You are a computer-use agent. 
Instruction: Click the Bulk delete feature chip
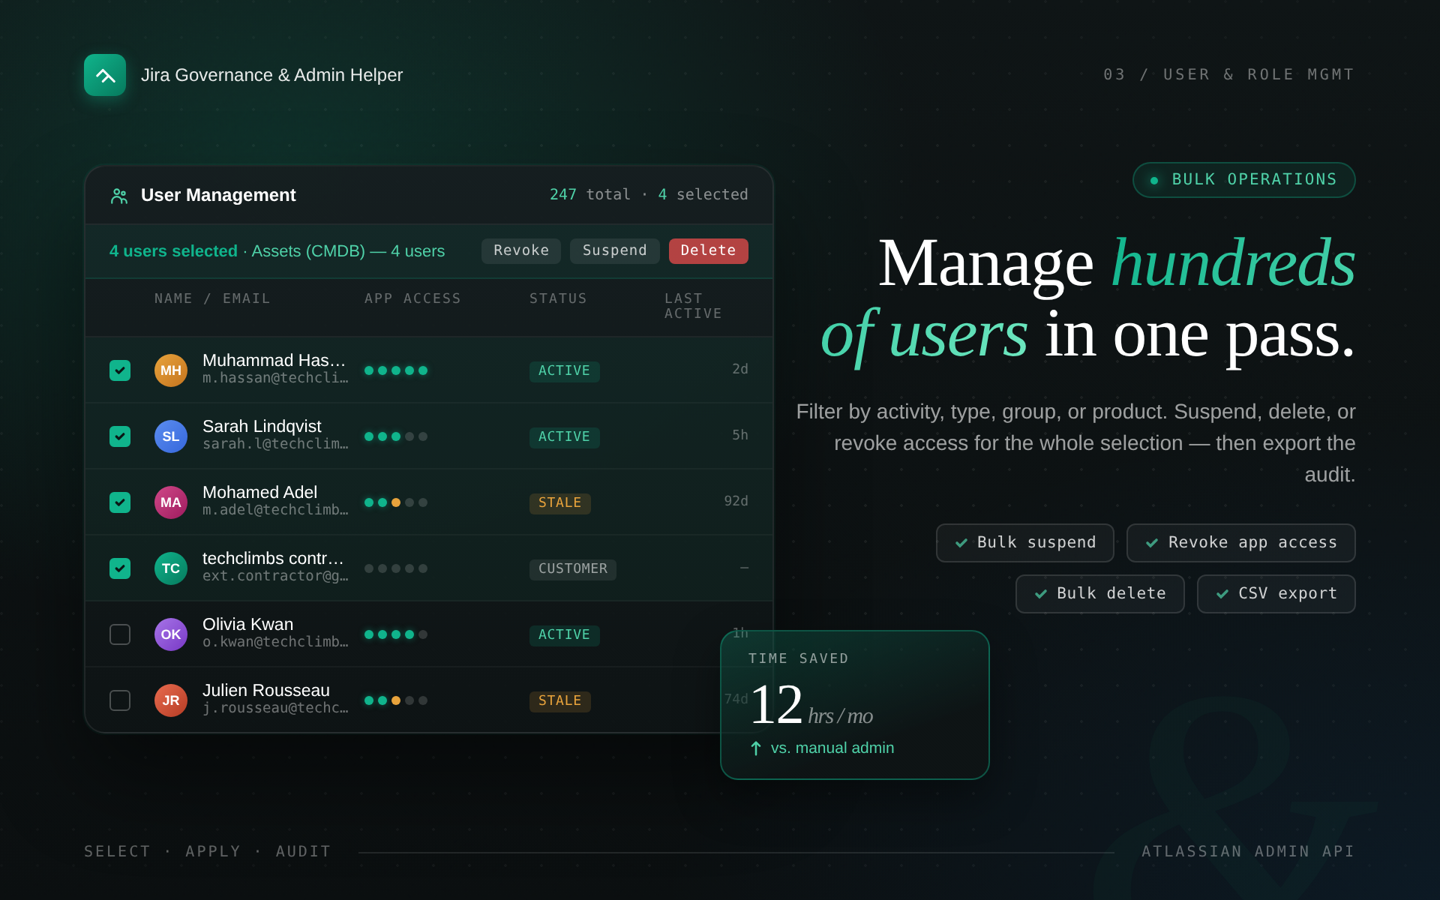point(1100,594)
